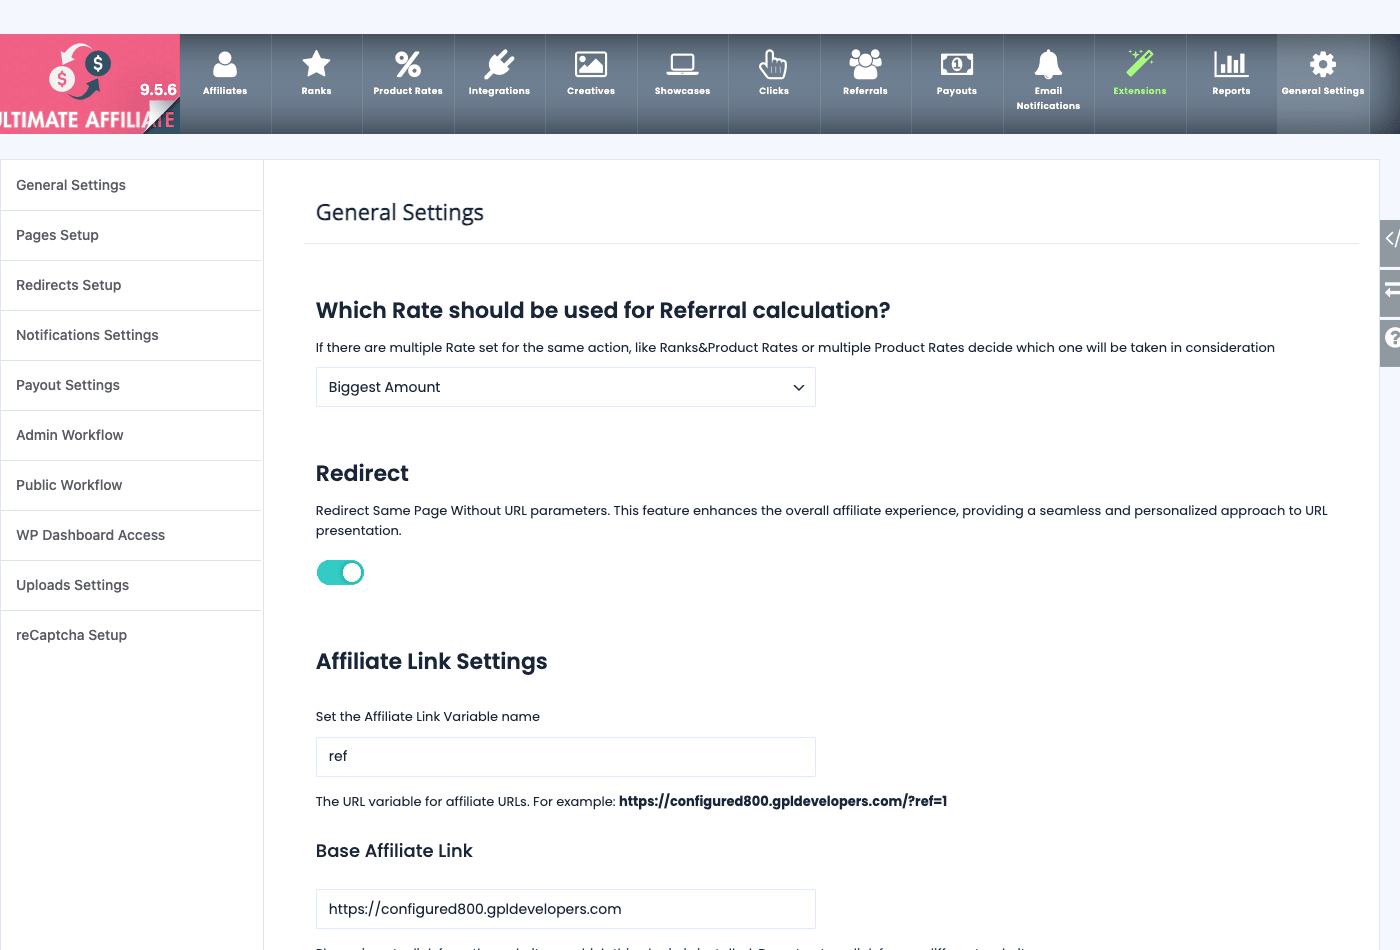
Task: Select WP Dashboard Access in the sidebar
Action: [x=131, y=535]
